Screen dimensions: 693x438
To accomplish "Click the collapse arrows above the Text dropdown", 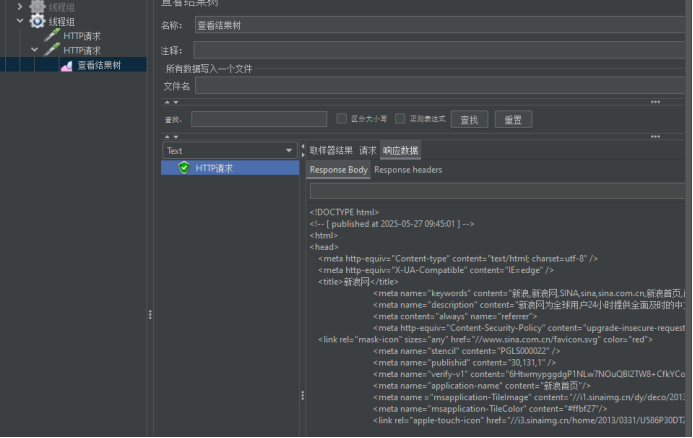I will tap(171, 137).
